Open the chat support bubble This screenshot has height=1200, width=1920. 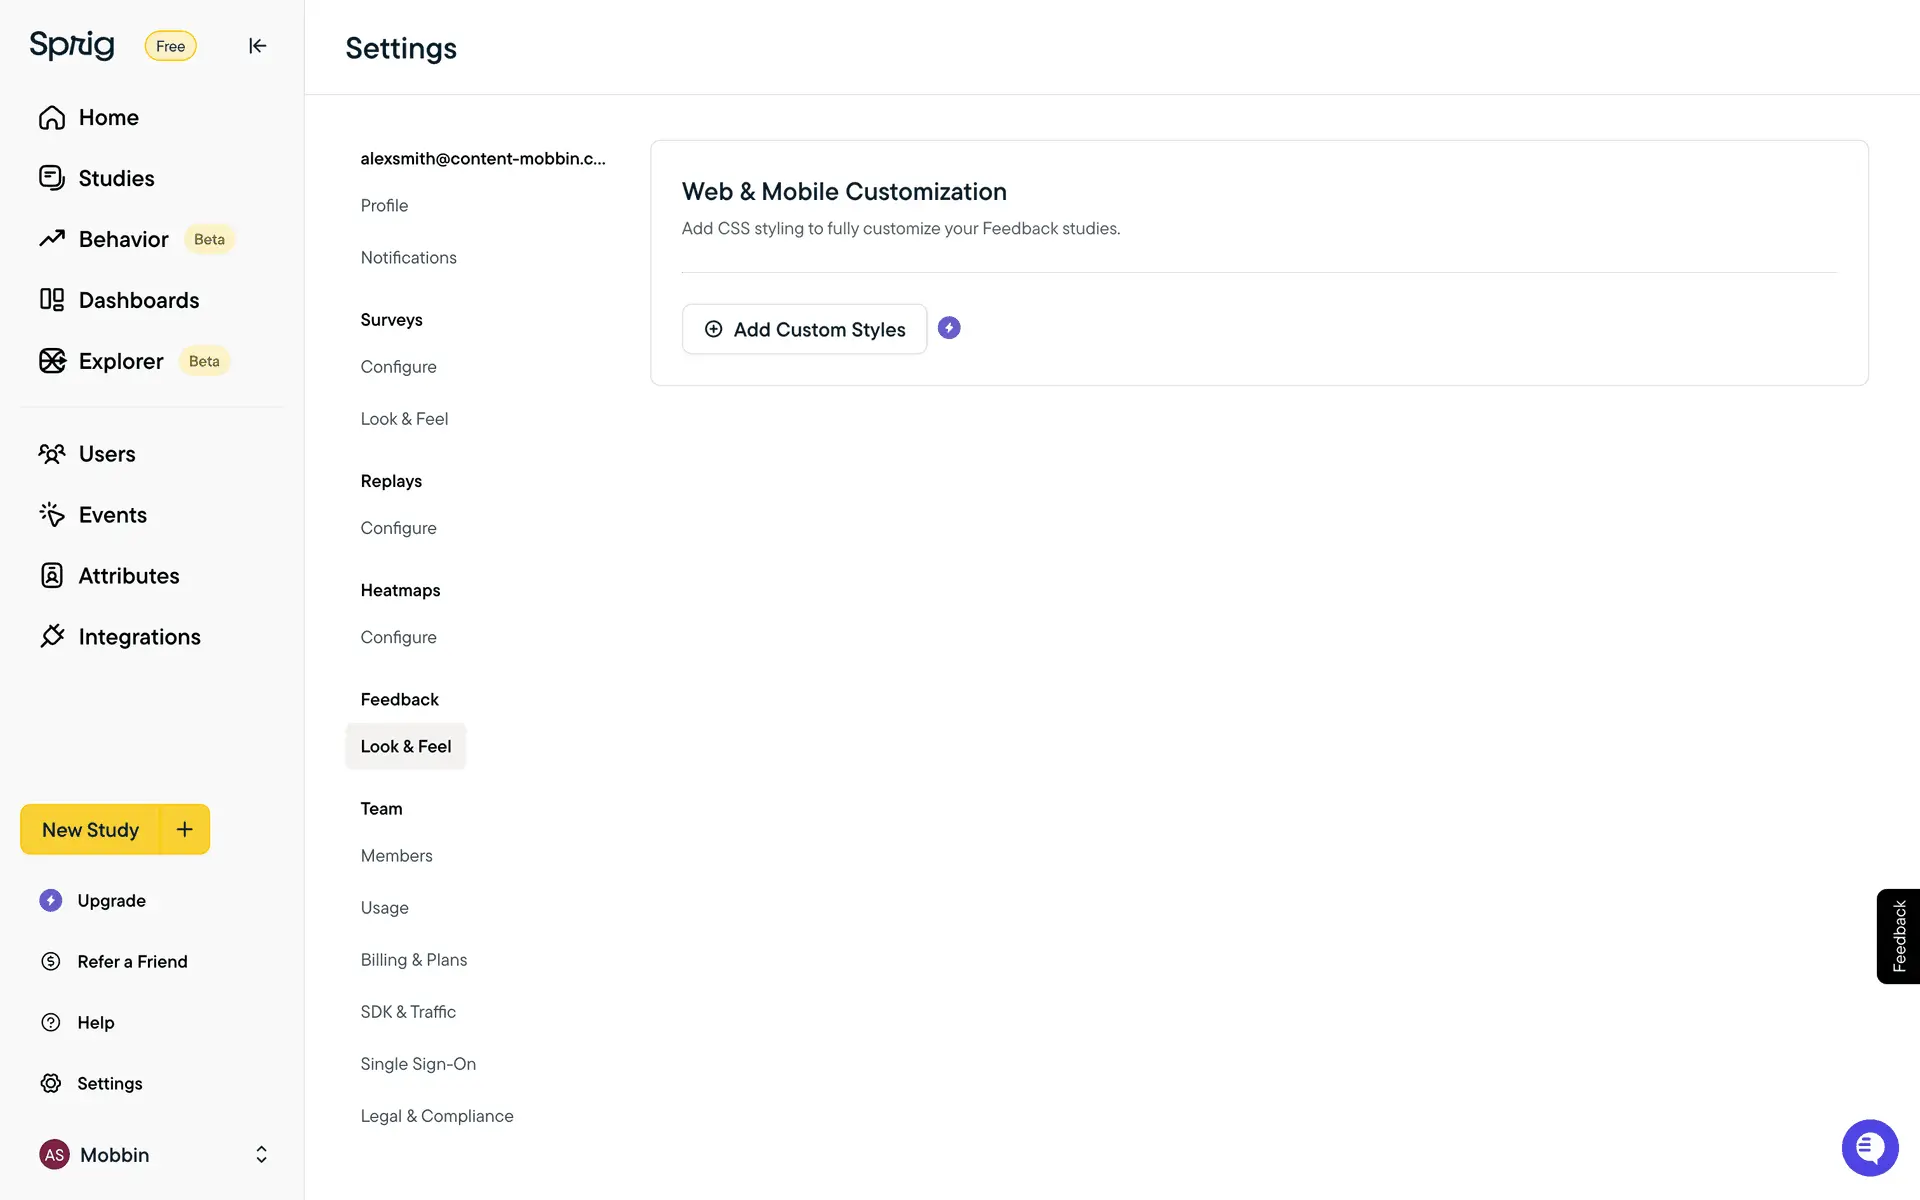[1869, 1147]
